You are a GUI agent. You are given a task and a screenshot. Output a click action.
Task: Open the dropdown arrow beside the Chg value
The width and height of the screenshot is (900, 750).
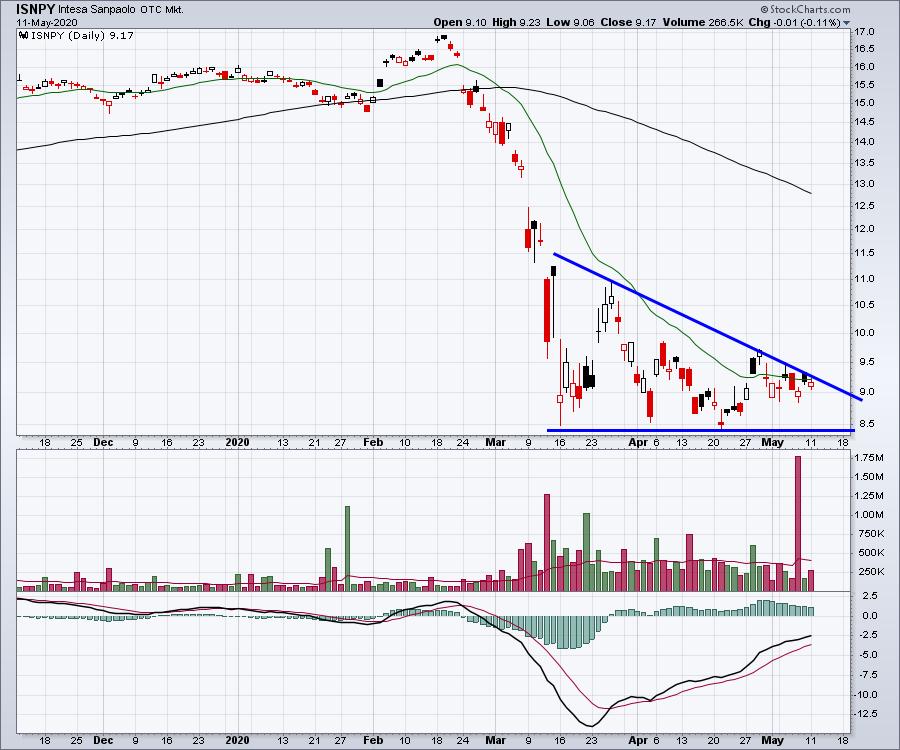[846, 23]
